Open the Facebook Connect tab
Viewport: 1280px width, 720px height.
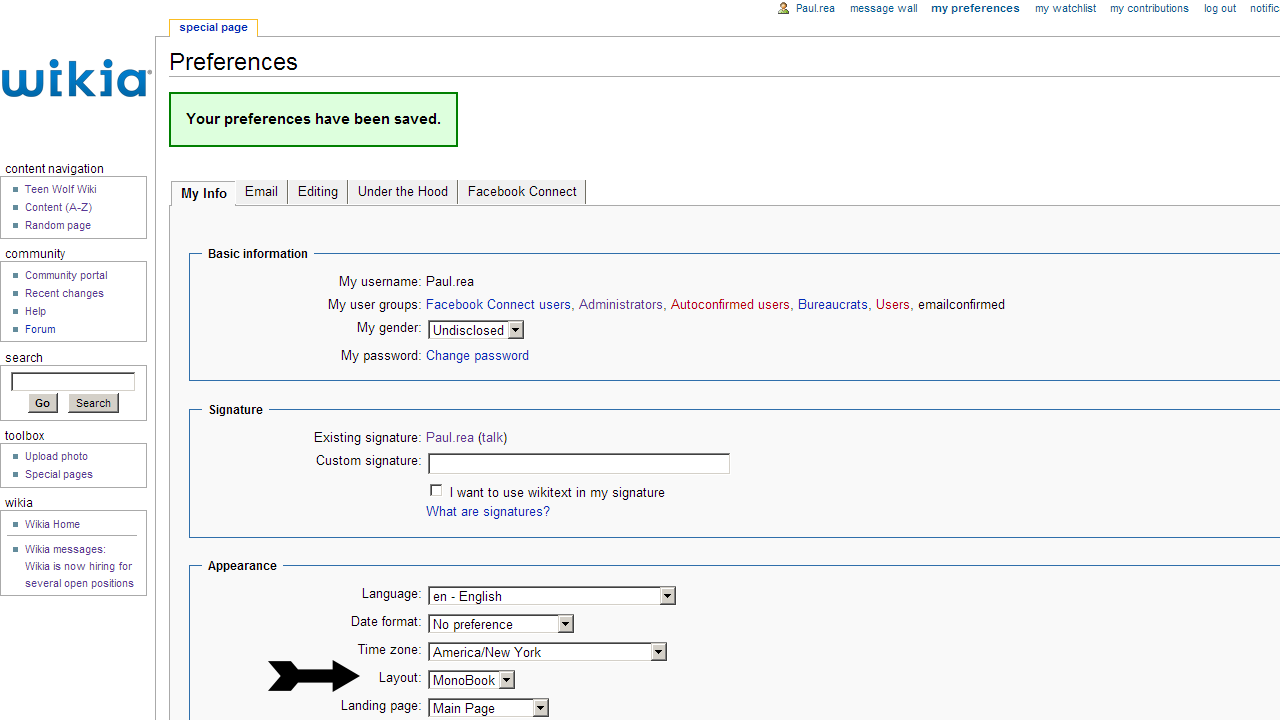coord(522,192)
